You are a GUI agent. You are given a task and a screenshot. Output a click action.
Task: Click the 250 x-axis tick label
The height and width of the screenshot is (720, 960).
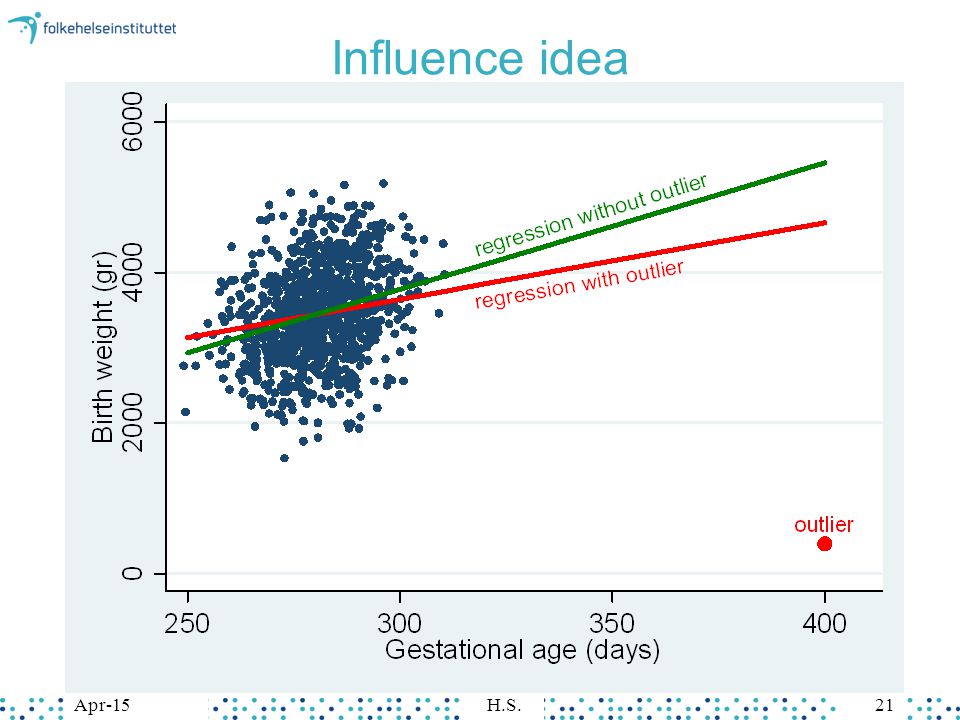pos(187,623)
